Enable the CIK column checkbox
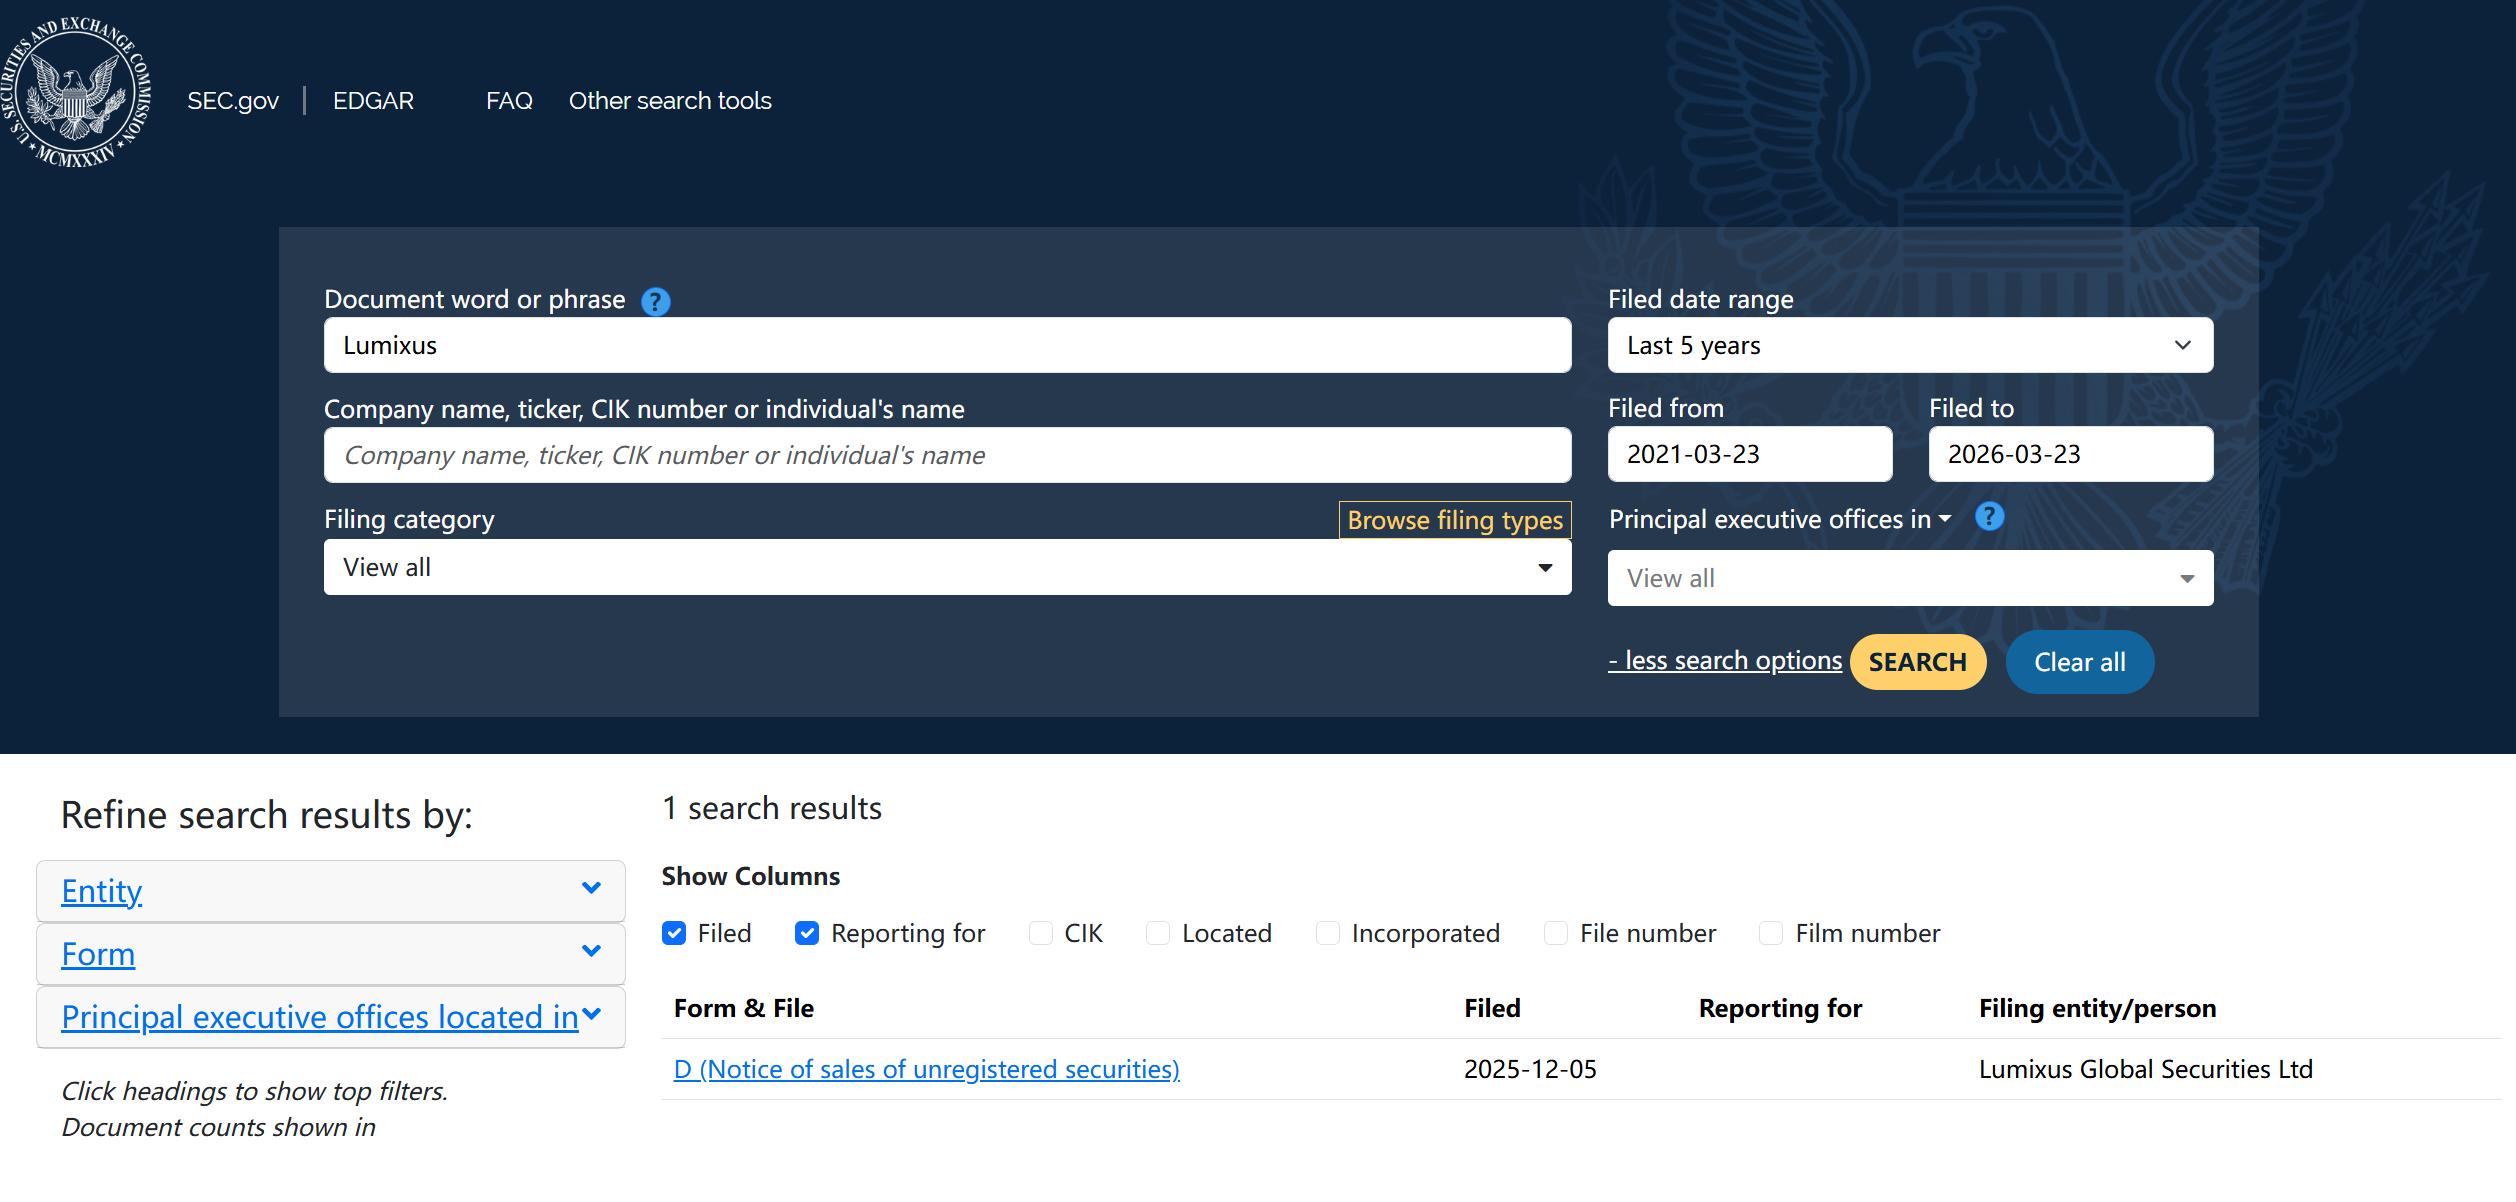This screenshot has height=1202, width=2516. (1041, 933)
